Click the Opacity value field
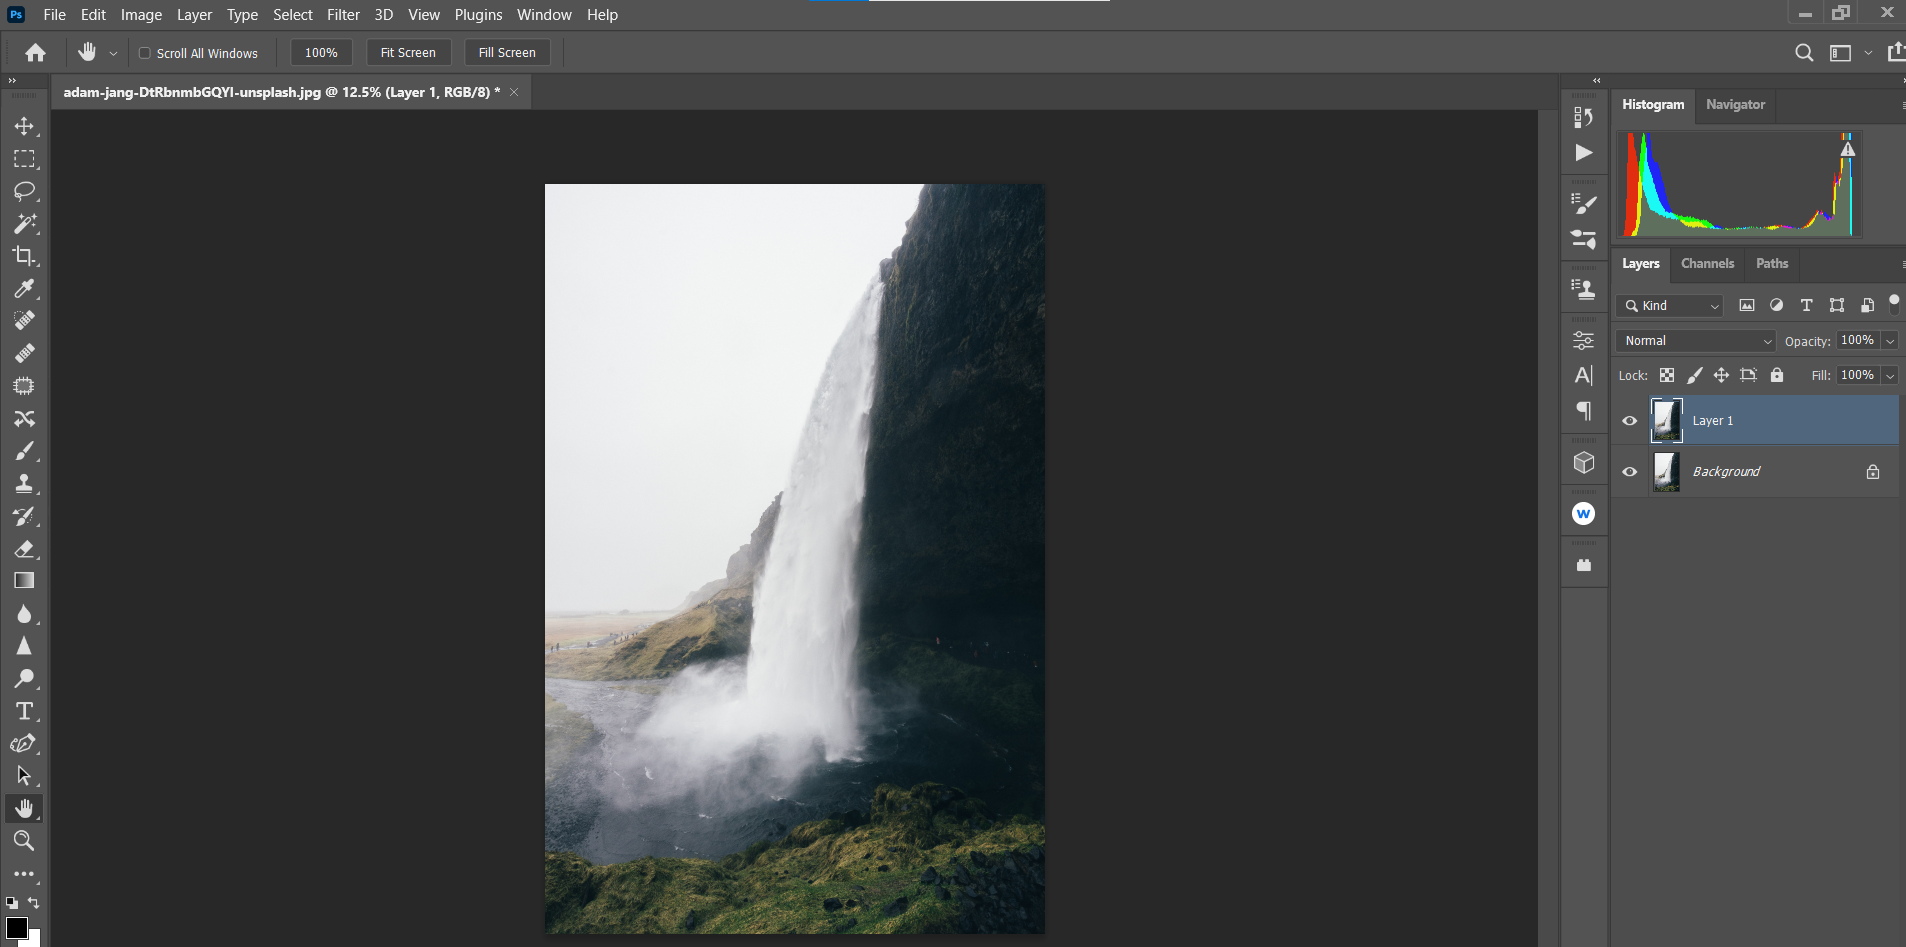The width and height of the screenshot is (1906, 947). (x=1857, y=341)
